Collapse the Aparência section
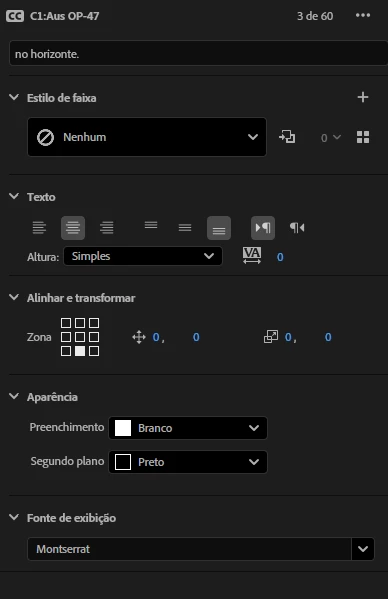388x599 pixels. pos(14,397)
